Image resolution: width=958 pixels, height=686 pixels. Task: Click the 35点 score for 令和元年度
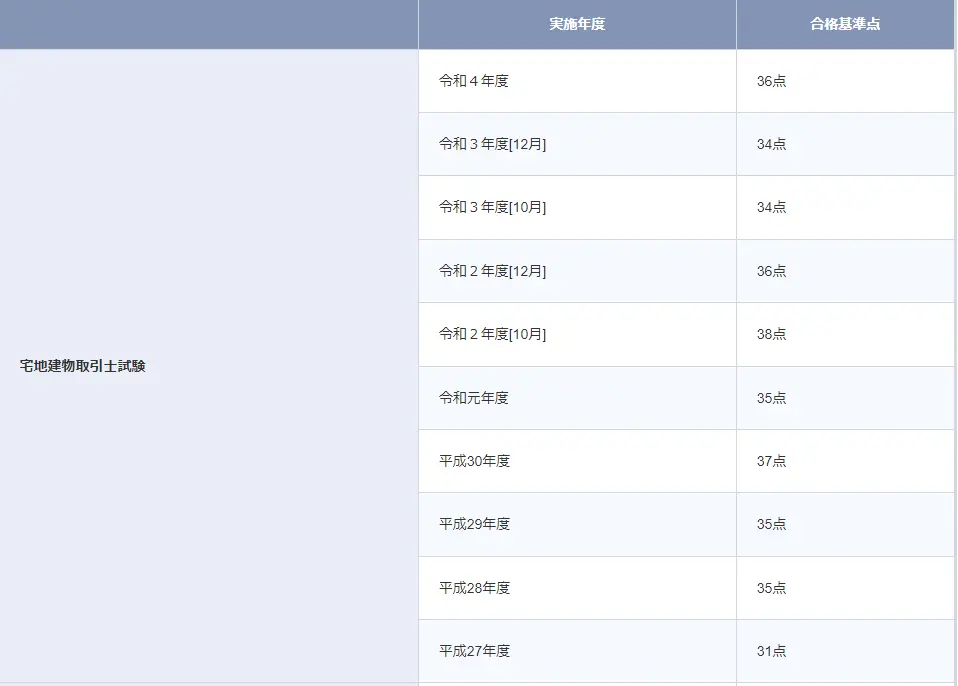click(x=846, y=398)
